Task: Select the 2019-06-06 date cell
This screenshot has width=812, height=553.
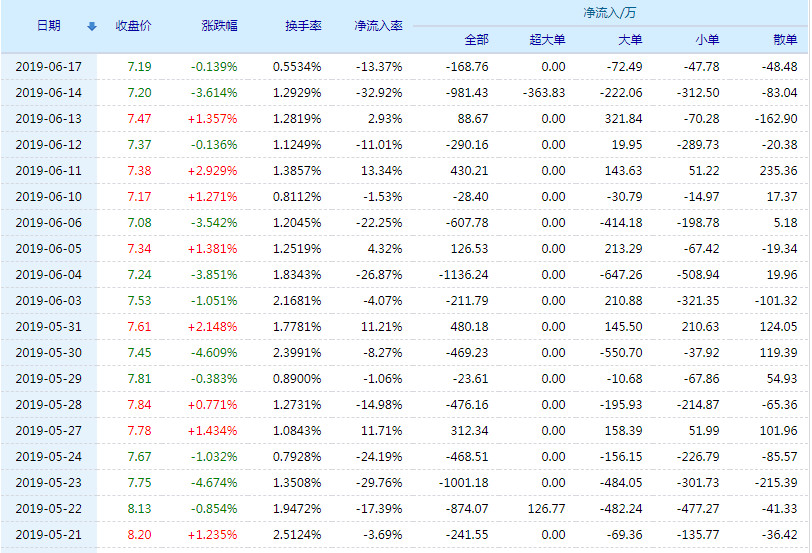Action: click(x=49, y=223)
